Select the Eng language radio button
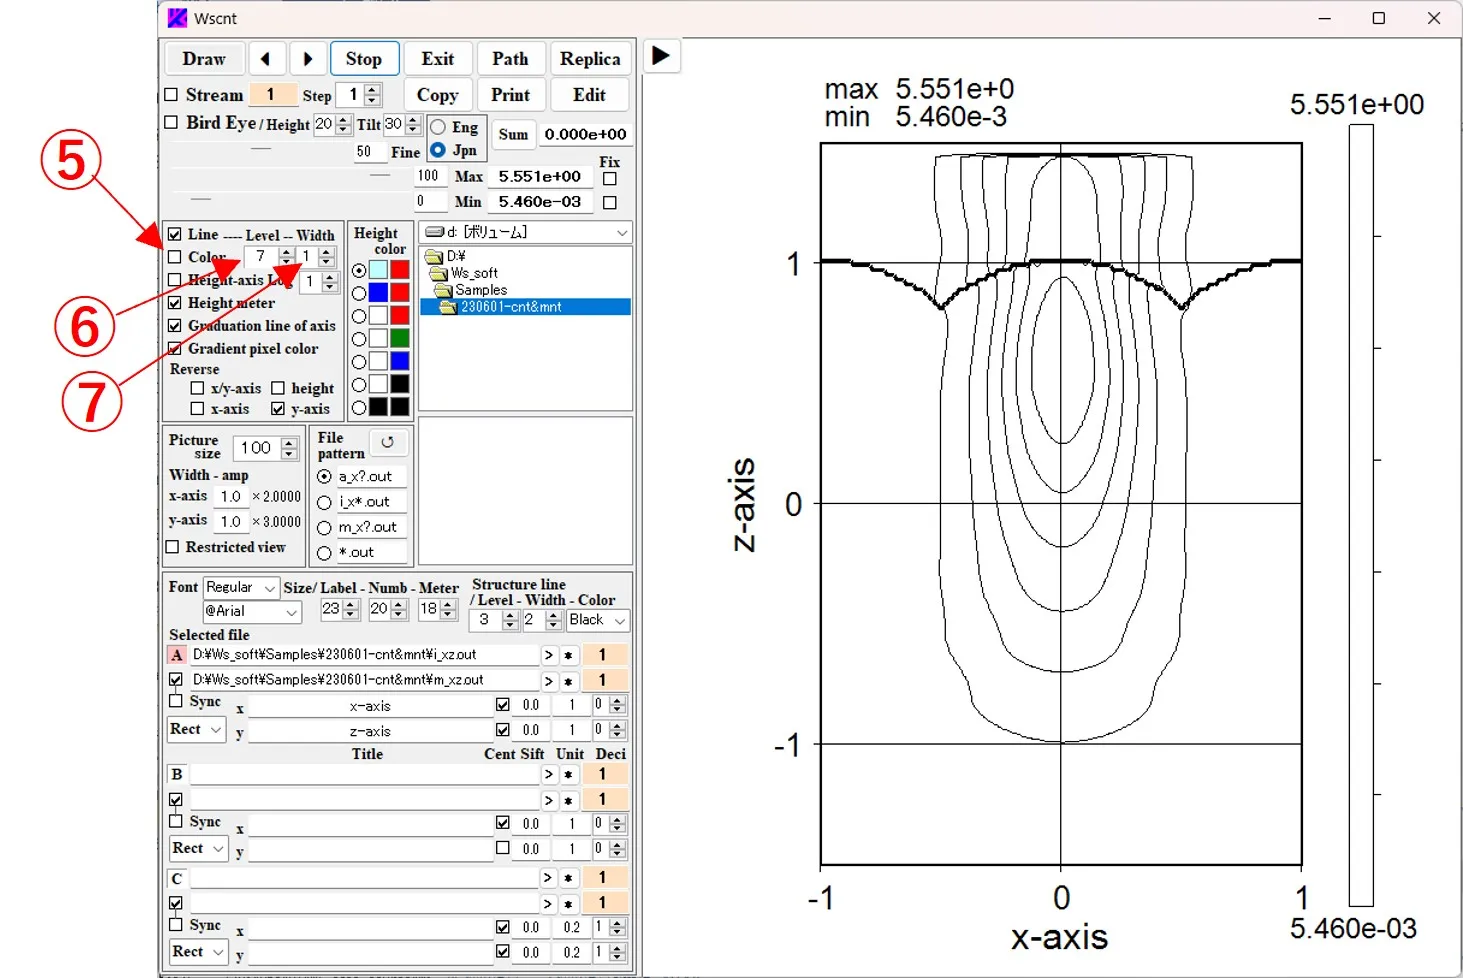Image resolution: width=1463 pixels, height=978 pixels. point(438,127)
